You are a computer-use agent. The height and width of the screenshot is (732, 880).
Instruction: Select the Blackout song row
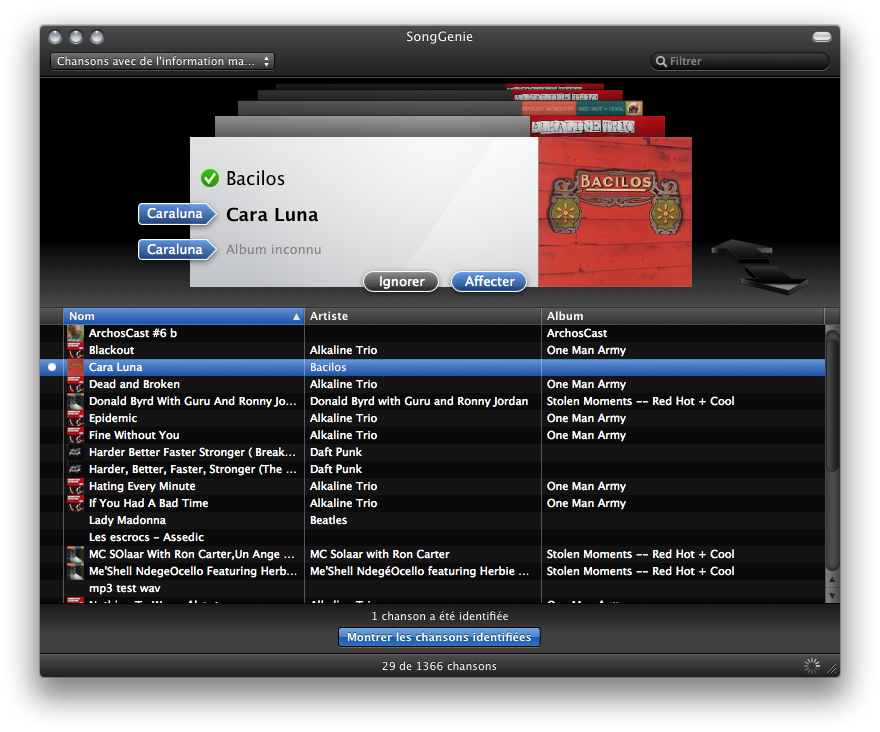click(x=432, y=350)
